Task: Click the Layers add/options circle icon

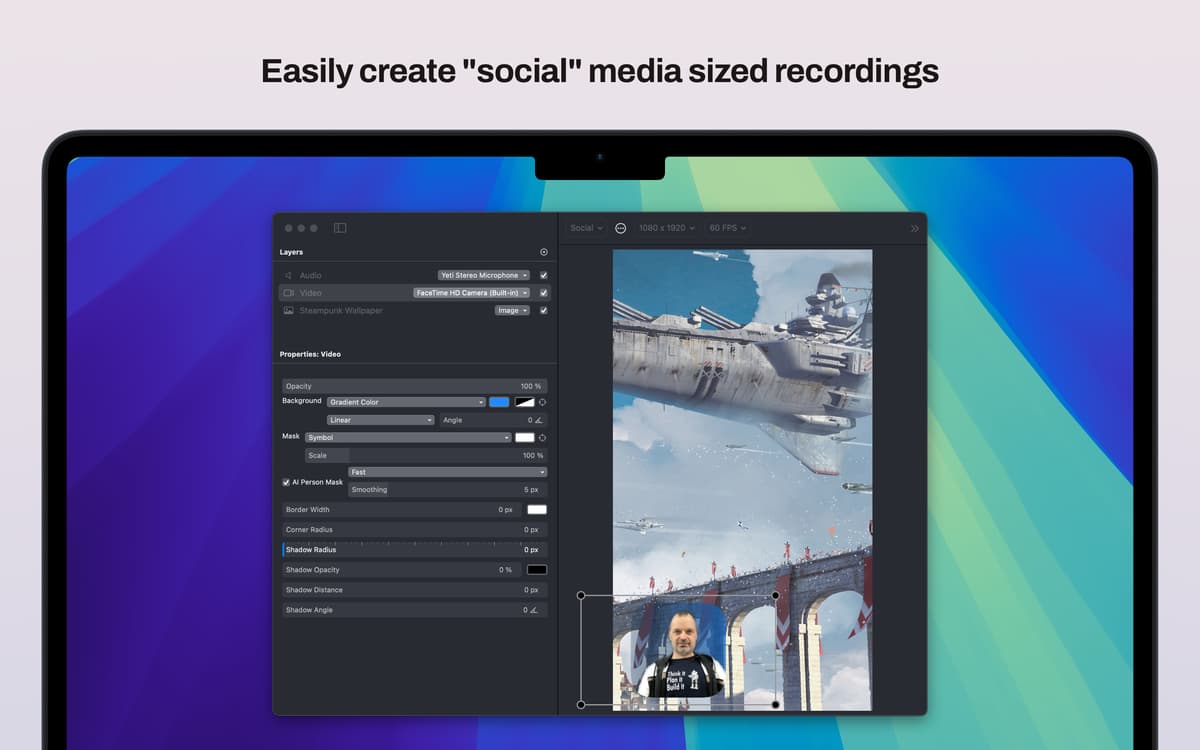Action: coord(544,252)
